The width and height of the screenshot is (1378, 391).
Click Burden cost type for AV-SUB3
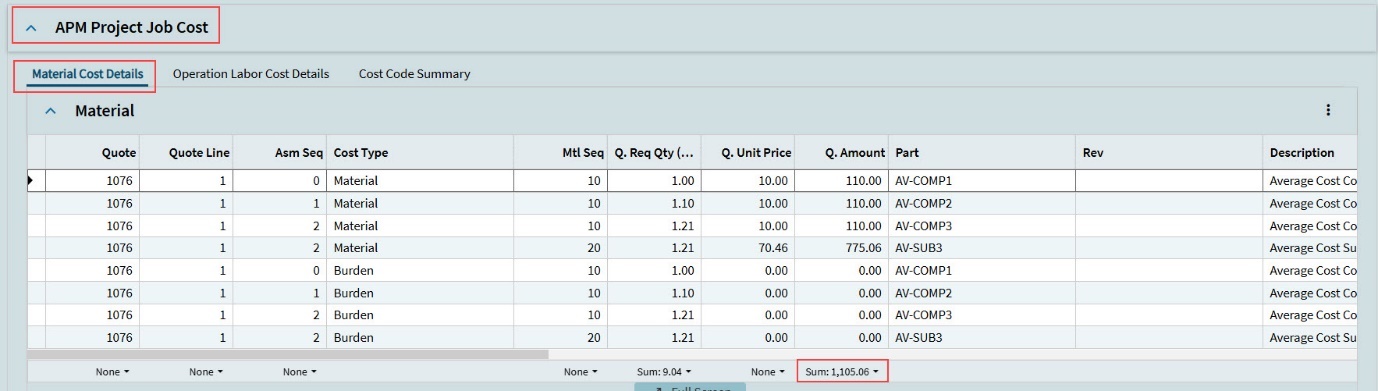tap(420, 338)
